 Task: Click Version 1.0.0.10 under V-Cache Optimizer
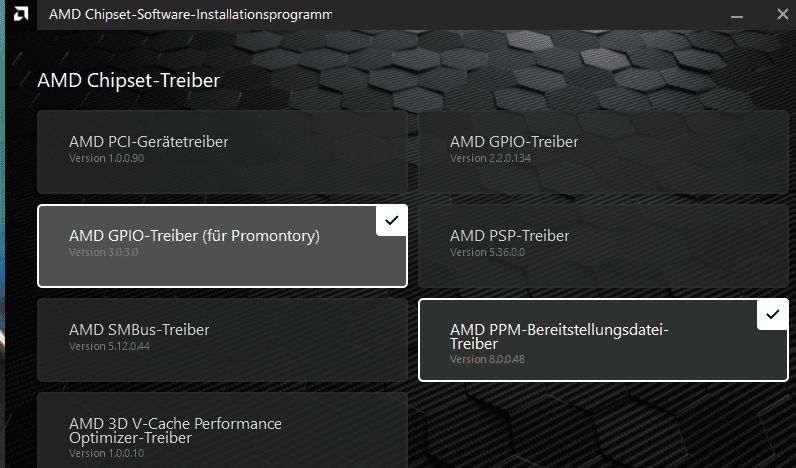tap(106, 453)
